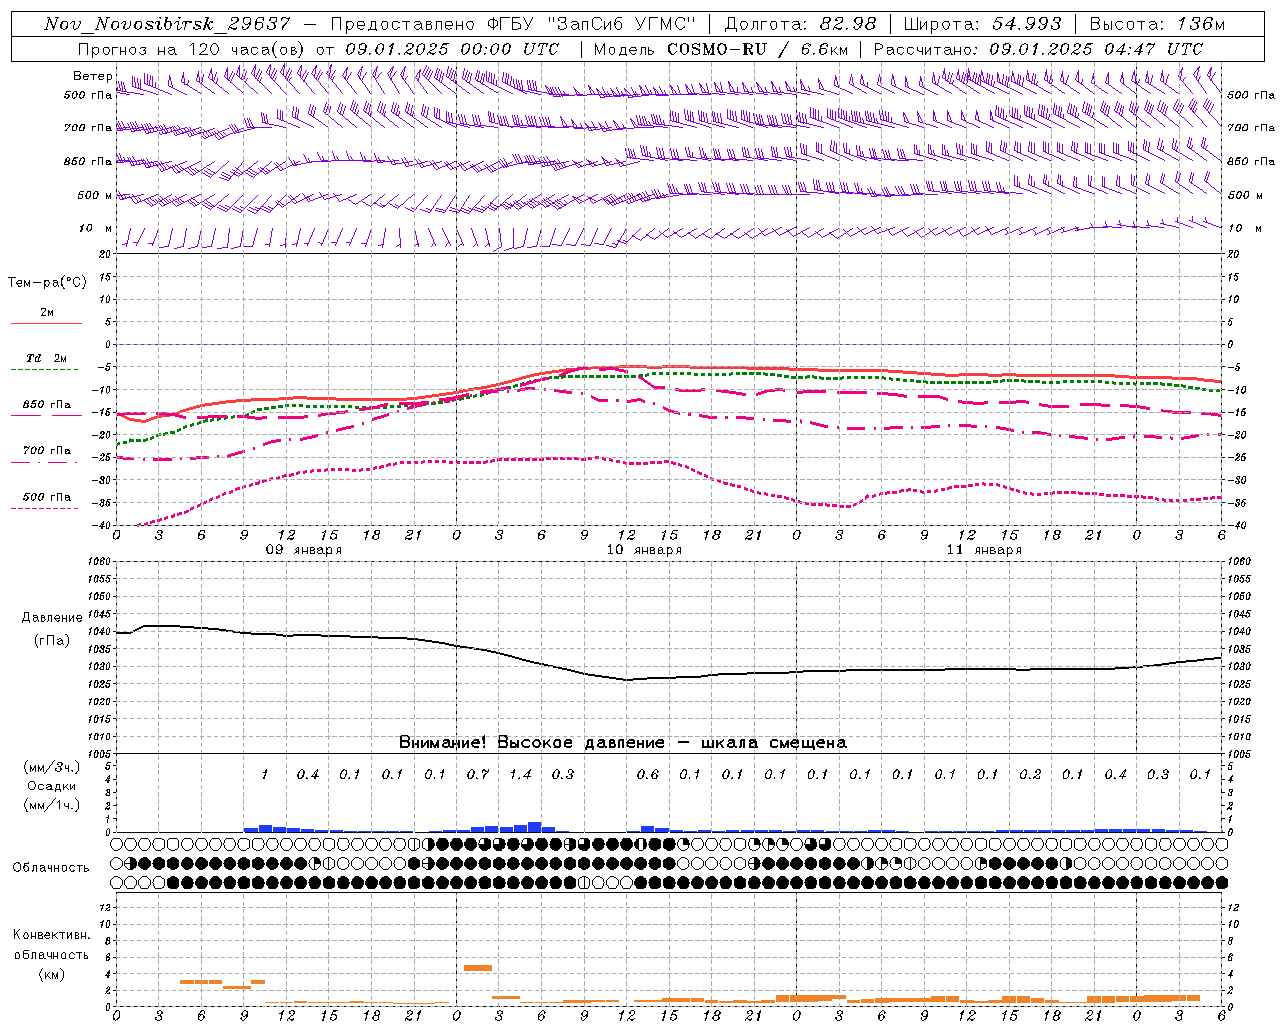Click the (мм/3ч.) precipitation unit label
This screenshot has width=1280, height=1024.
tap(52, 767)
